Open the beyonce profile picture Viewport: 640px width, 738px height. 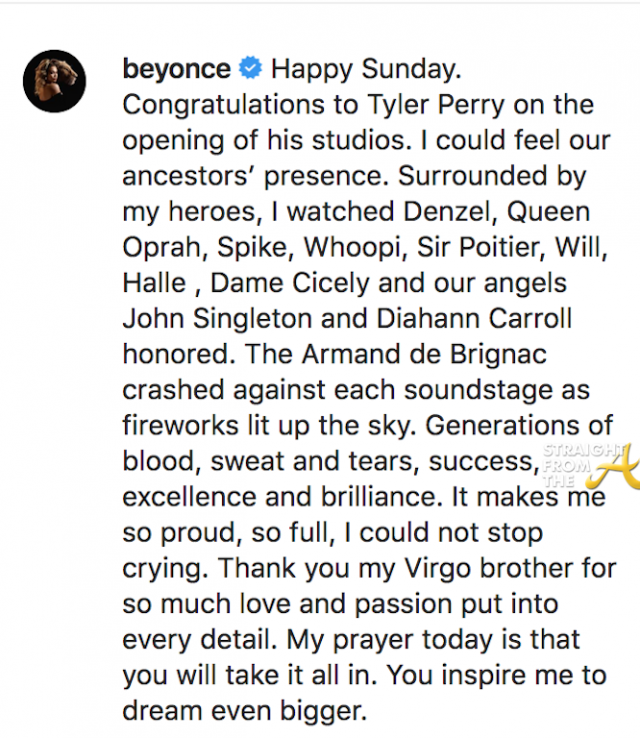point(54,79)
